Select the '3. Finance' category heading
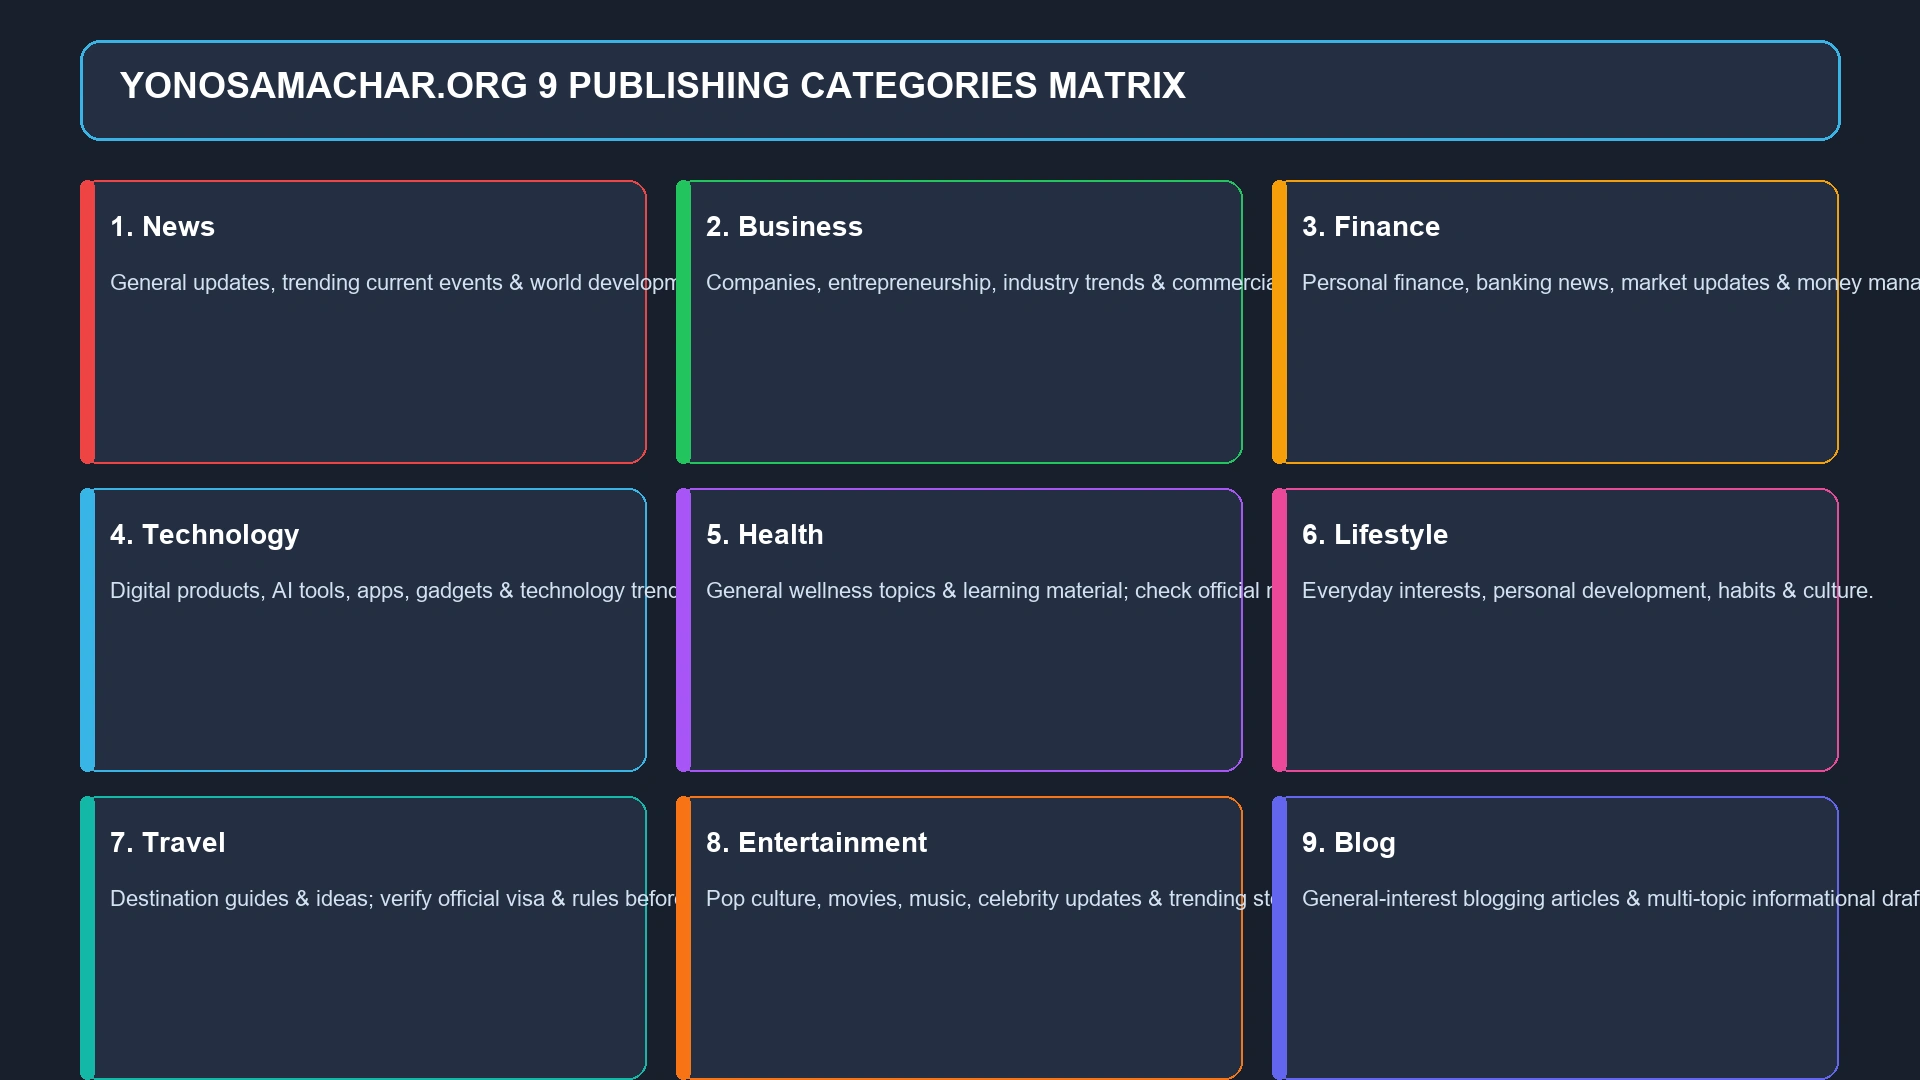The image size is (1920, 1080). coord(1371,227)
